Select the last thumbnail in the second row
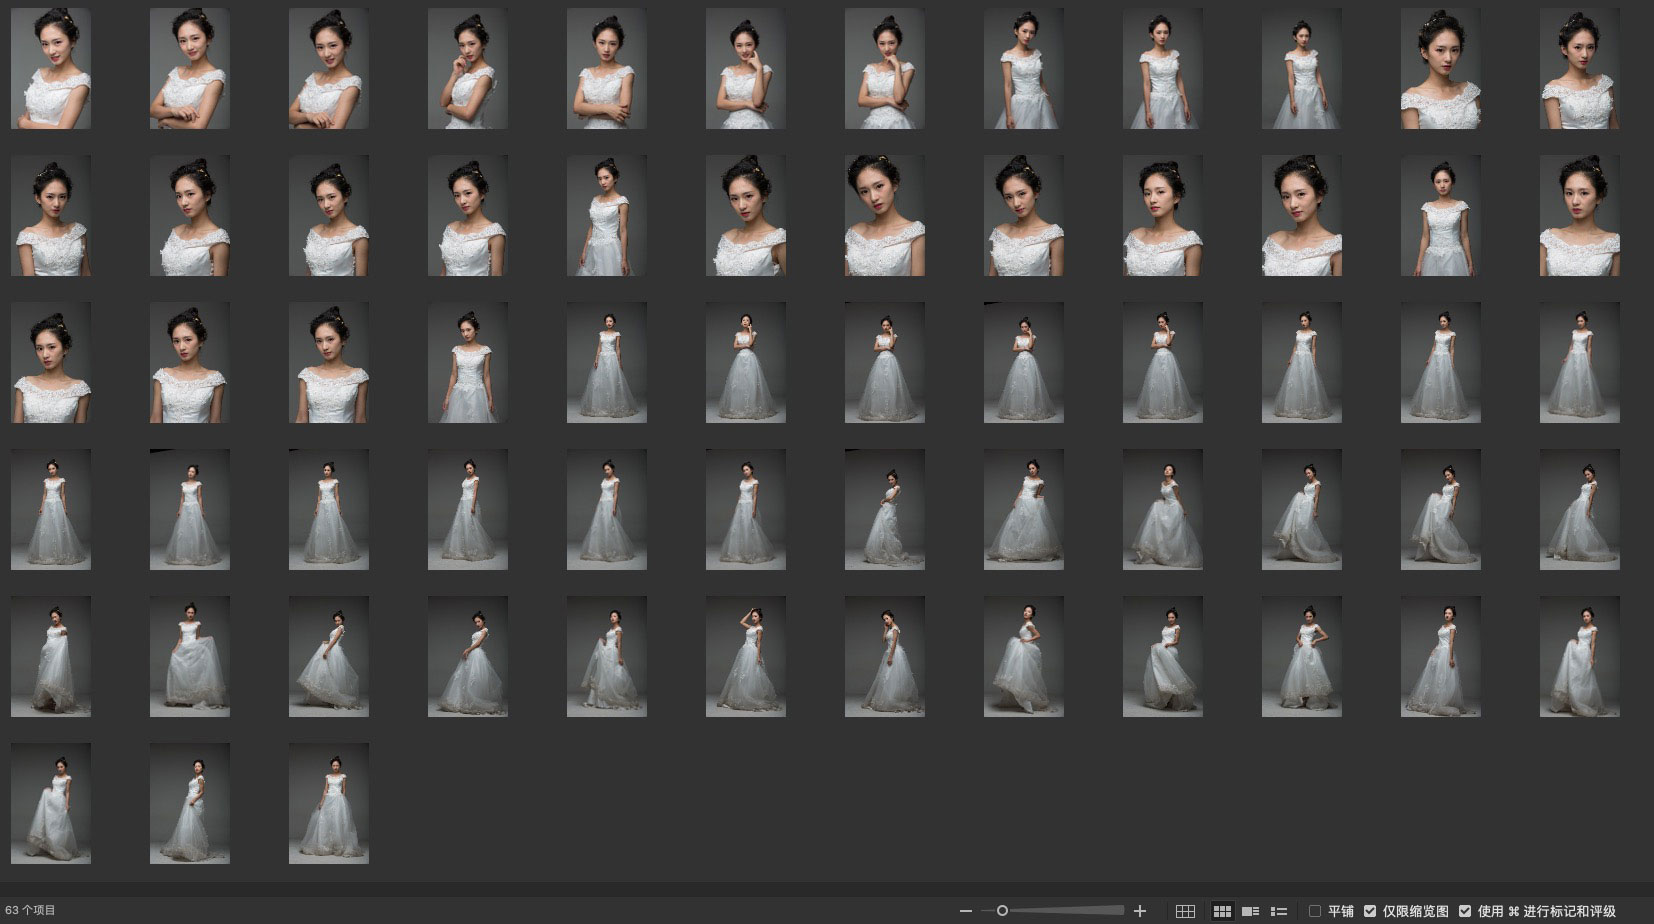Viewport: 1654px width, 924px height. 1579,215
